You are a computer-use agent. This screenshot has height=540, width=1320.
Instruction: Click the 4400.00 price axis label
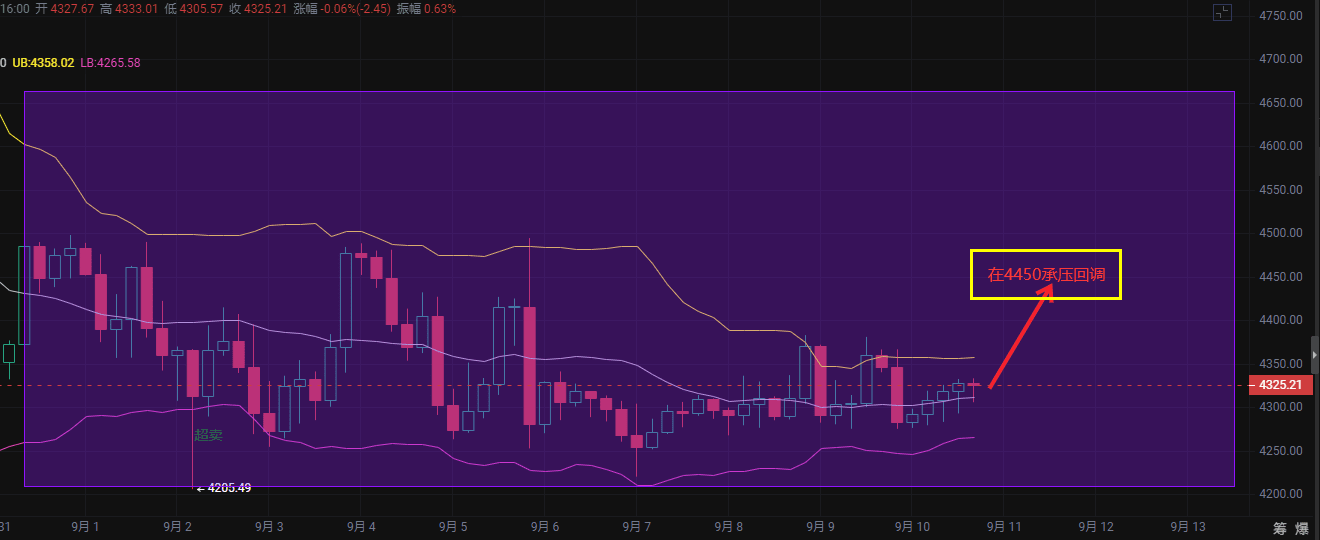[x=1280, y=320]
